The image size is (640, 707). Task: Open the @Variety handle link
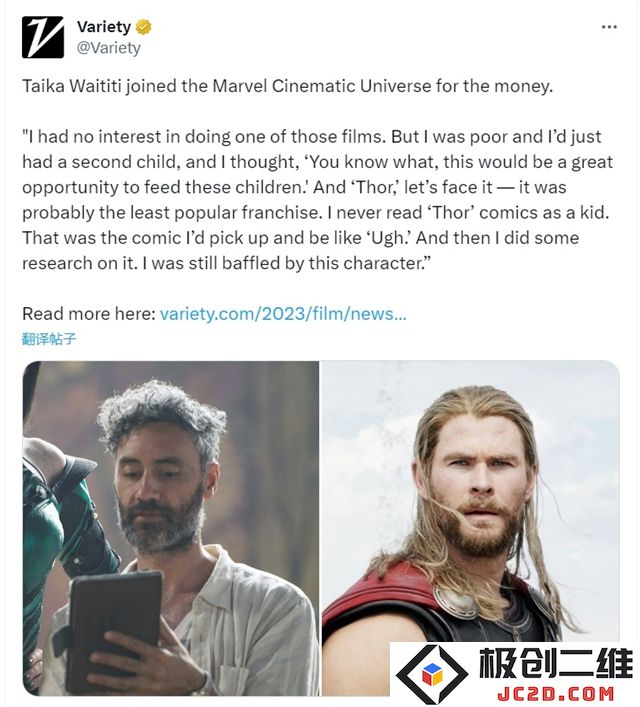click(x=109, y=48)
